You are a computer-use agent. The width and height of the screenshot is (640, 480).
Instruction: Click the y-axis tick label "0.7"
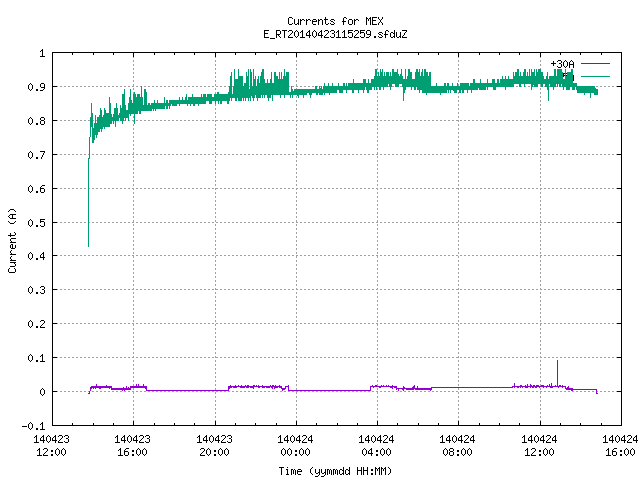click(36, 155)
